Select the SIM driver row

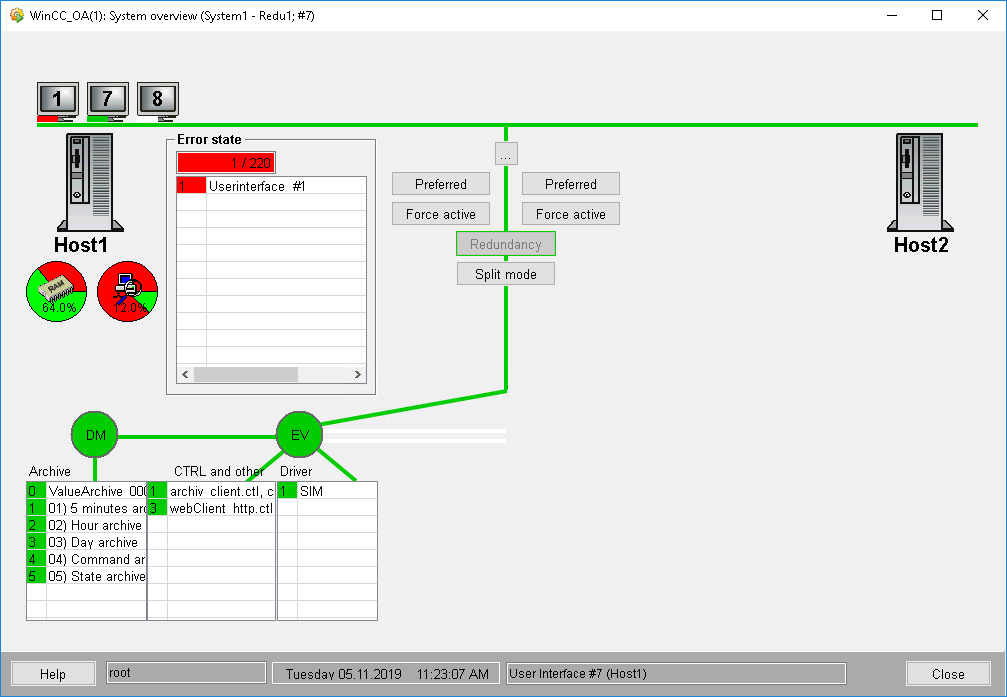(328, 491)
